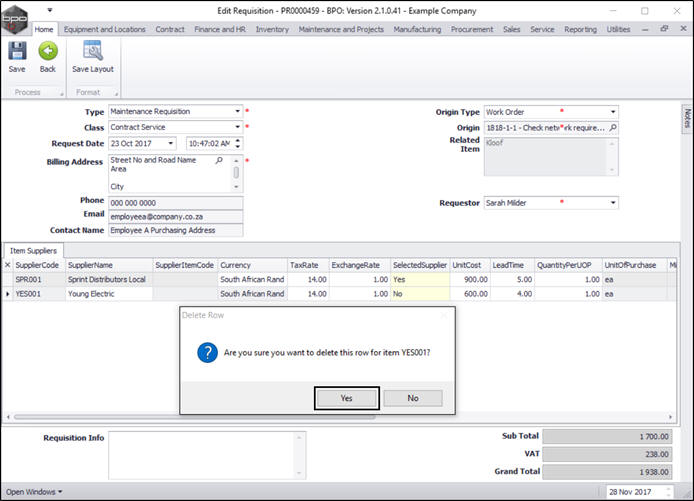The width and height of the screenshot is (694, 501).
Task: Click the grid corner X icon
Action: tap(8, 265)
